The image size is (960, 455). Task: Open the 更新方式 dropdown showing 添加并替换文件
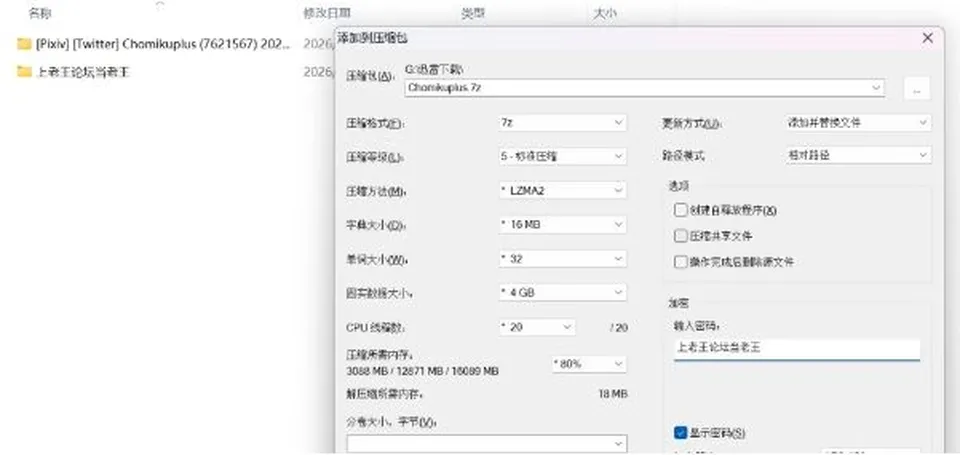[x=858, y=122]
